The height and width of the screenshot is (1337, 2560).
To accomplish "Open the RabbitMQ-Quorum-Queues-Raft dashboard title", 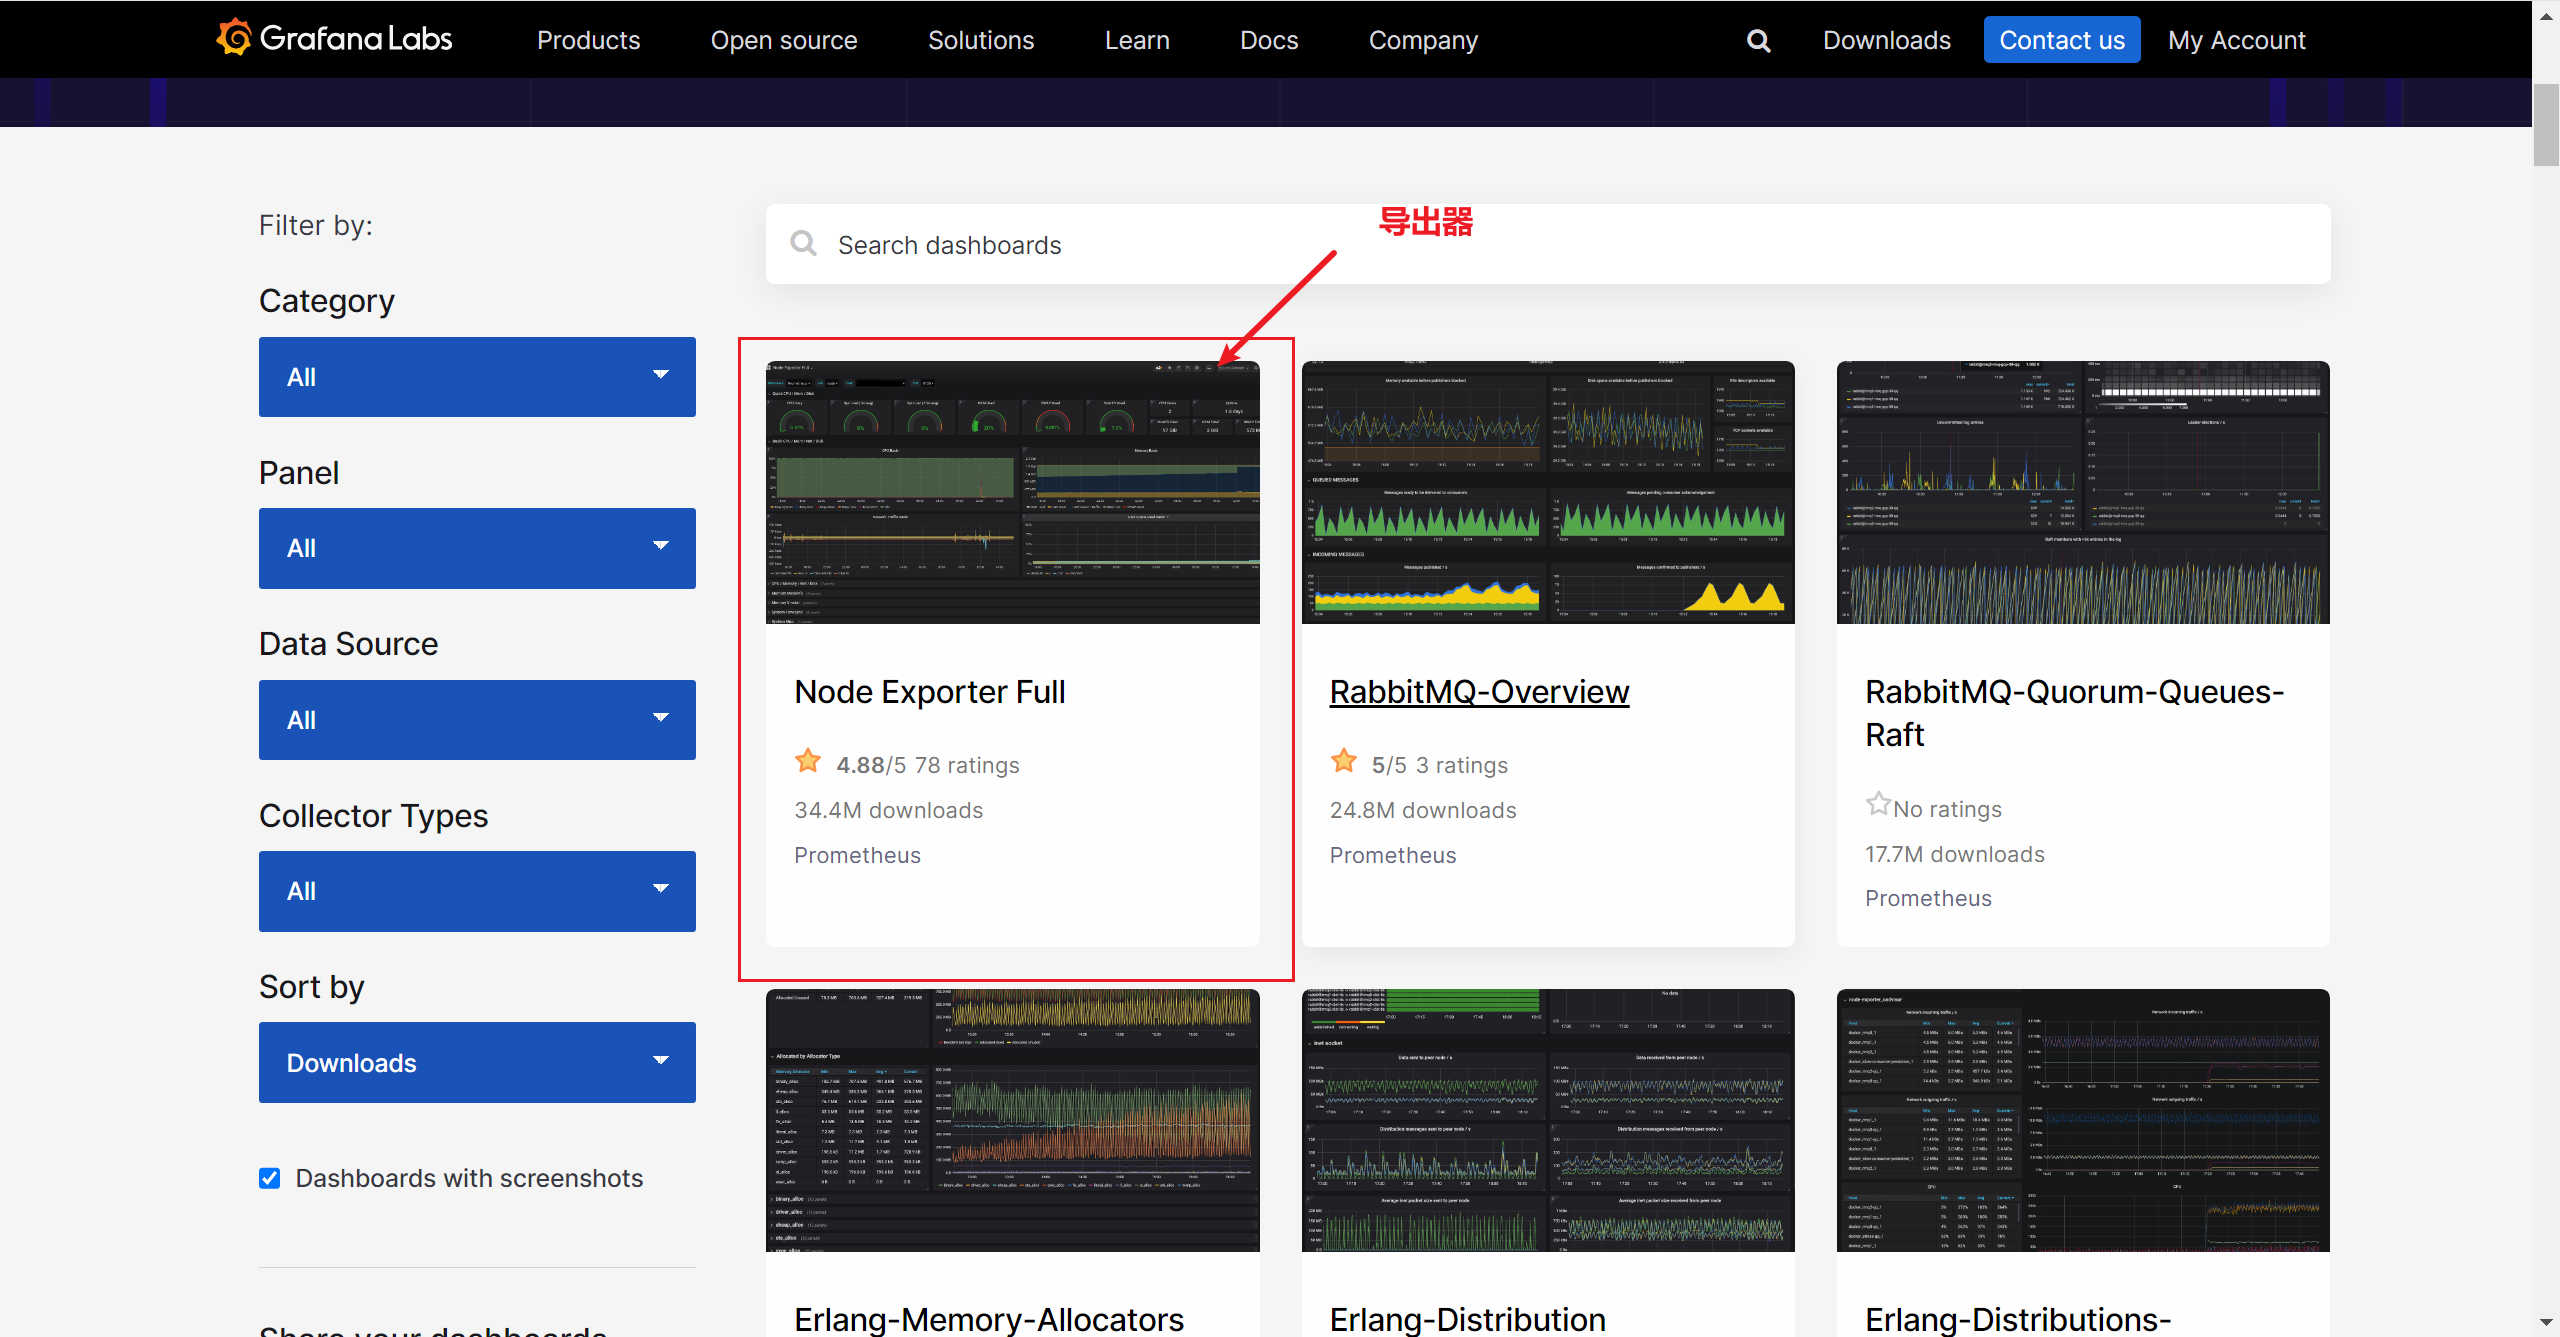I will pos(2074,713).
